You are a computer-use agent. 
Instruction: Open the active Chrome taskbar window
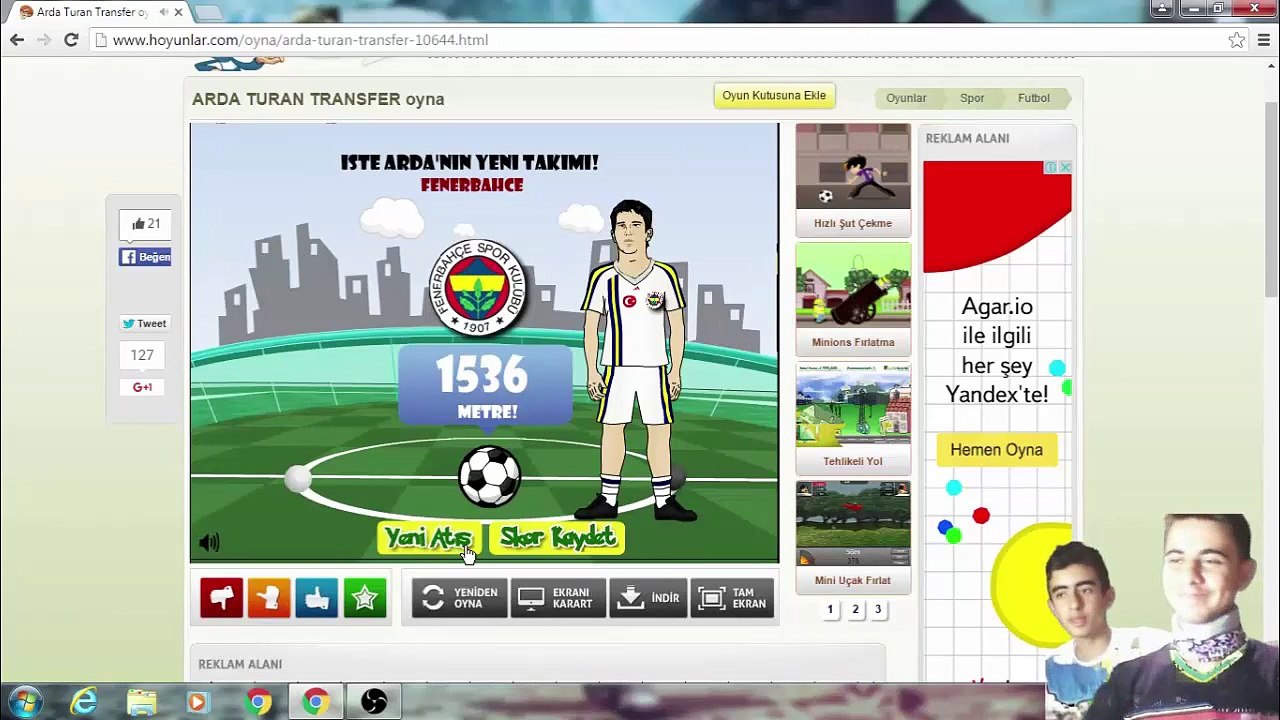(x=315, y=702)
